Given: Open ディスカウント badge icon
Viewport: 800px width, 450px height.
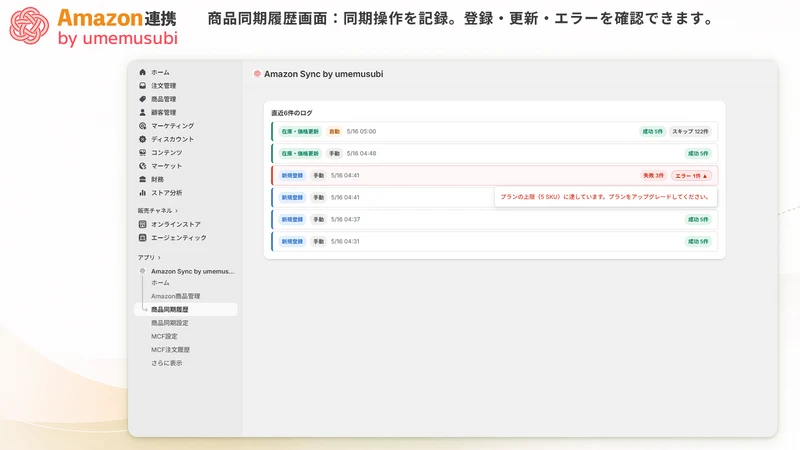Looking at the screenshot, I should (142, 139).
